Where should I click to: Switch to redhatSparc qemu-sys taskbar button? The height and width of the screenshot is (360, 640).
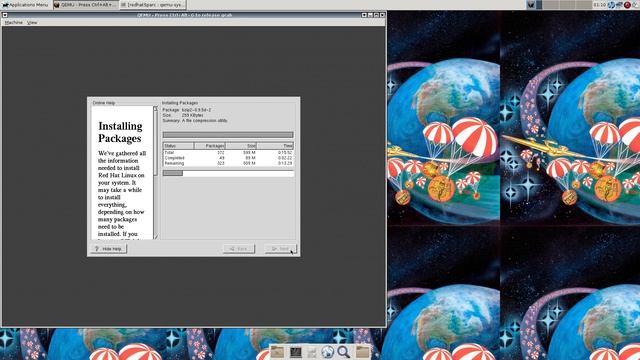153,5
